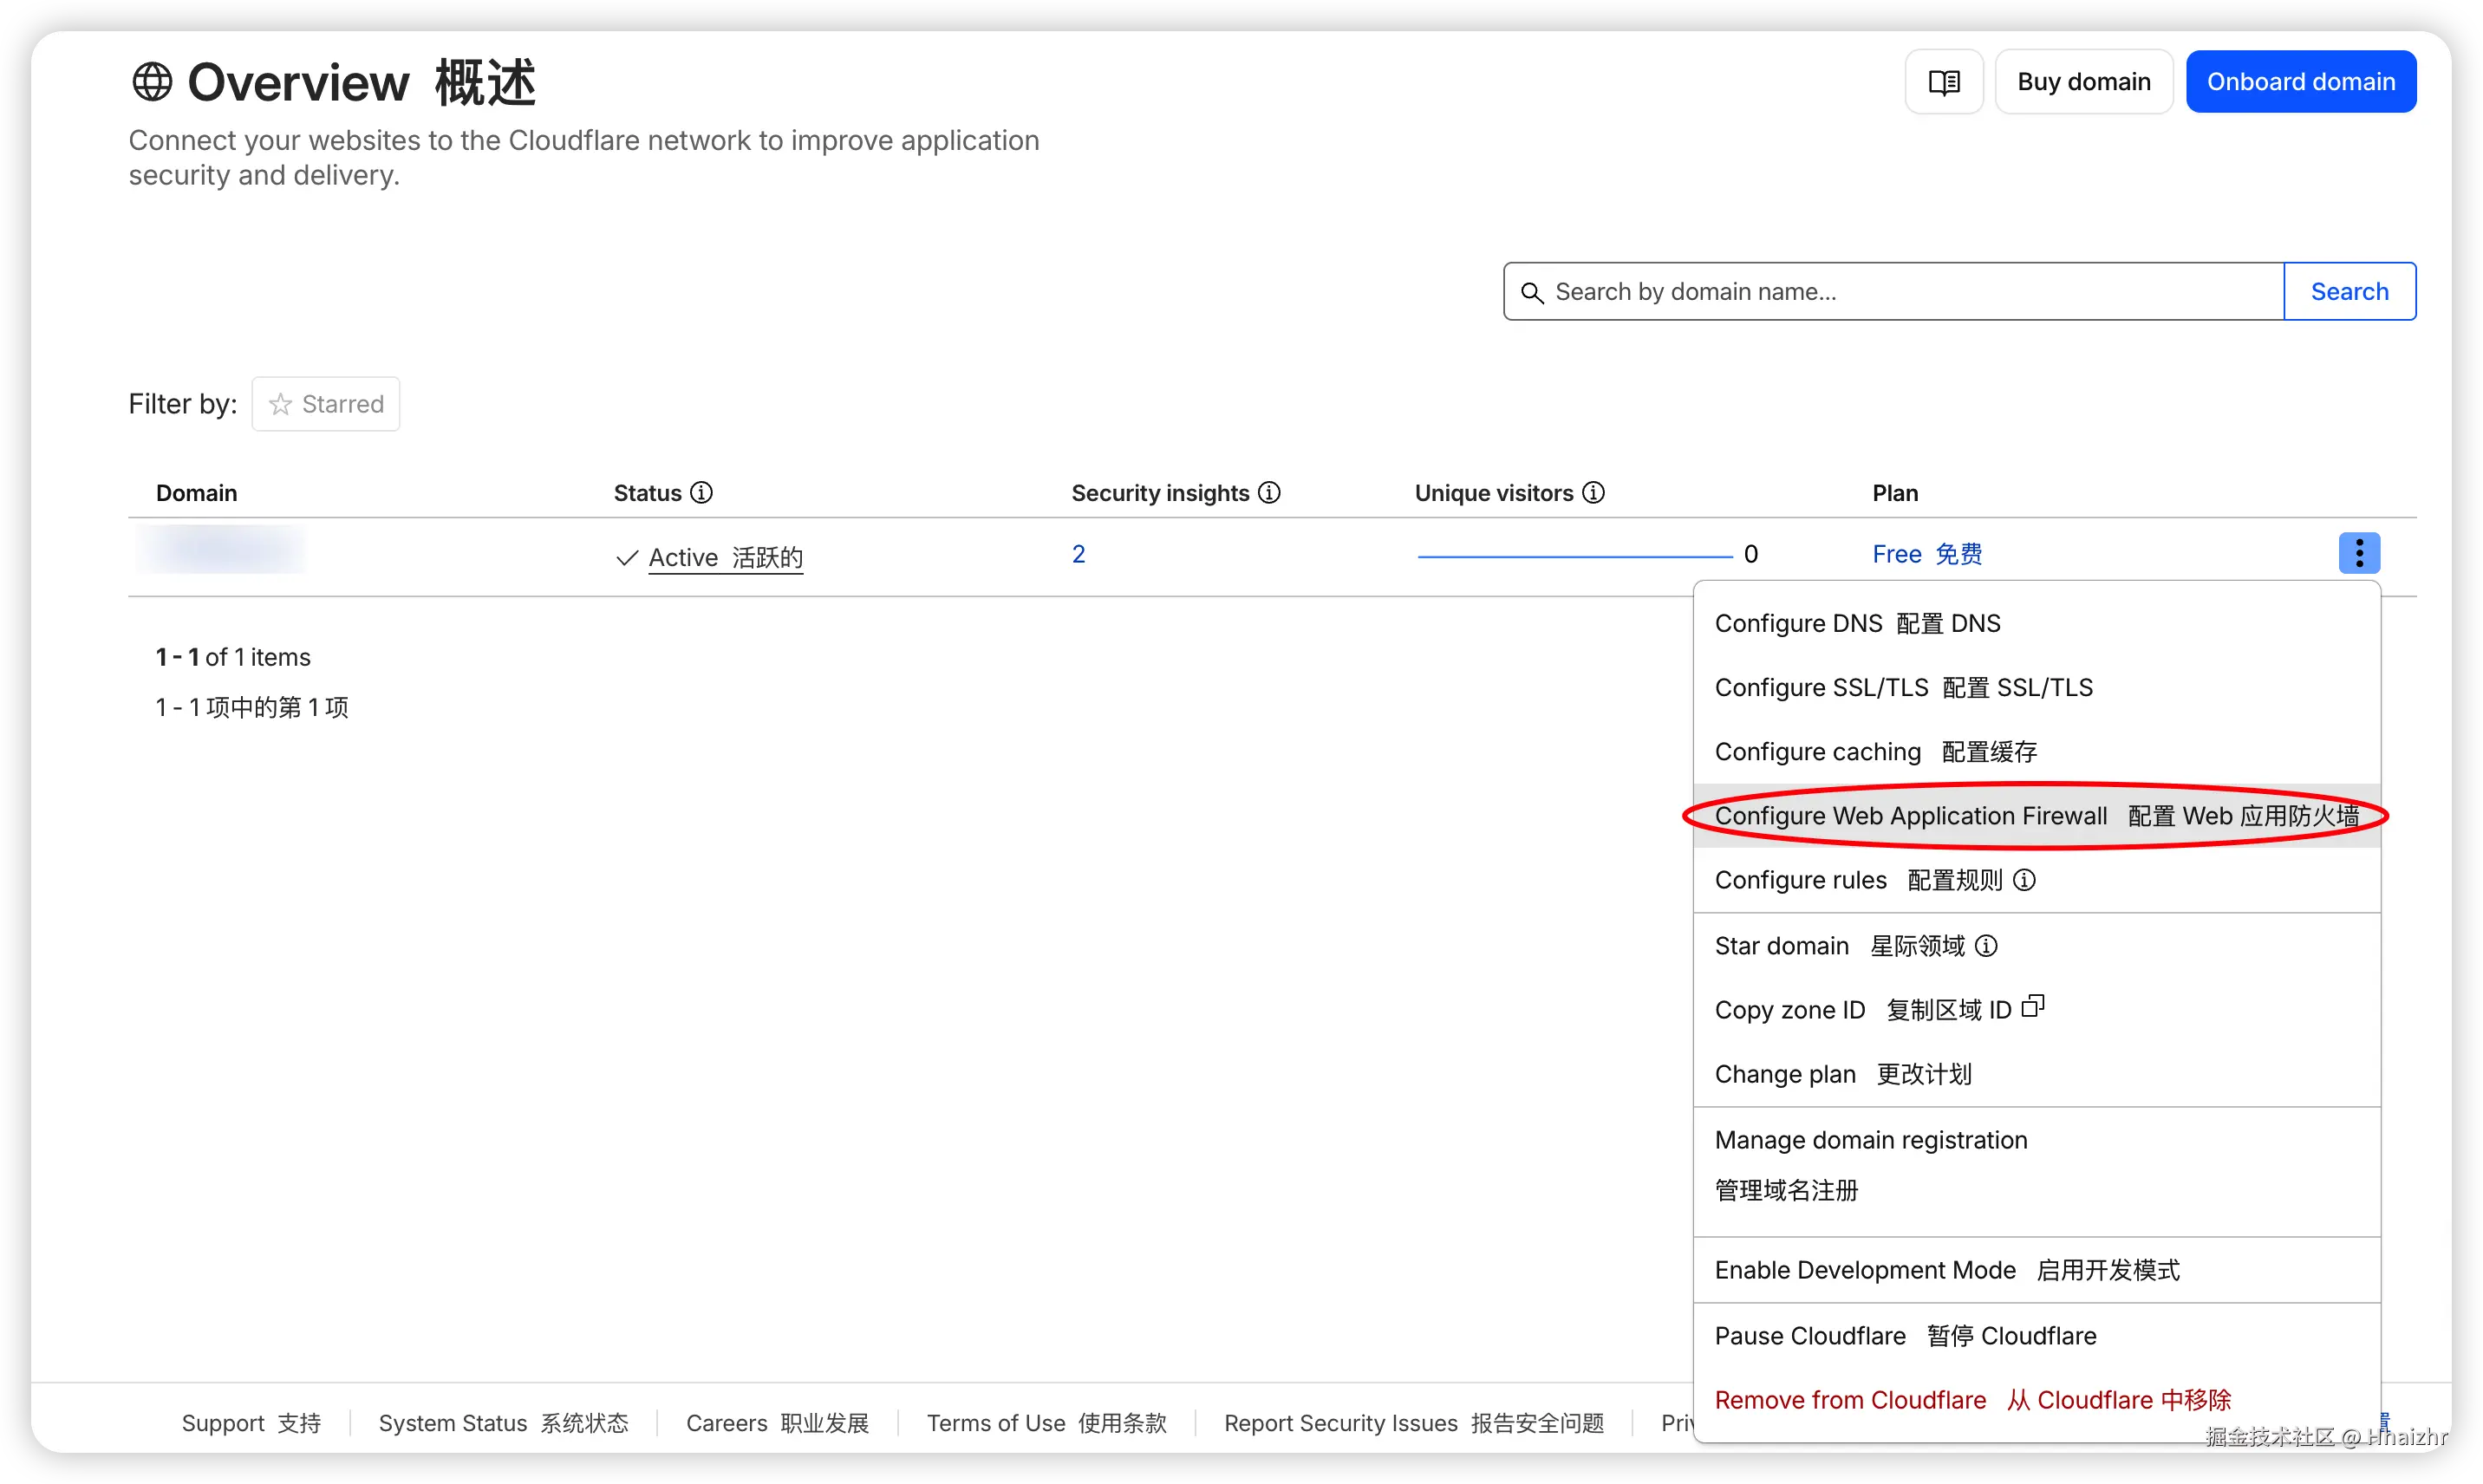Click the Unique visitors info icon
2483x1484 pixels.
pos(1593,493)
